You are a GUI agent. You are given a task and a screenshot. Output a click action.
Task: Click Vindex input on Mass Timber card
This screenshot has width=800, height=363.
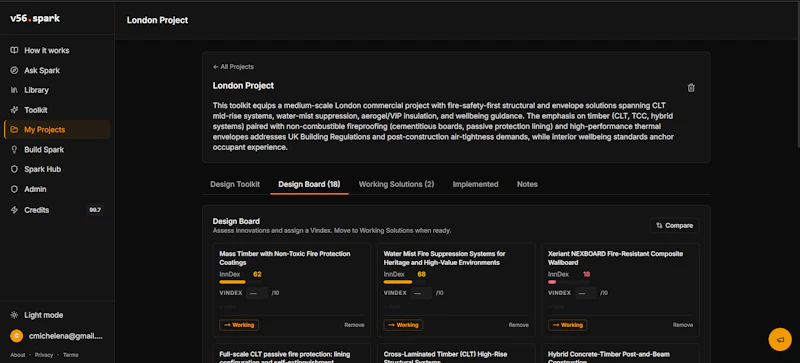[257, 293]
